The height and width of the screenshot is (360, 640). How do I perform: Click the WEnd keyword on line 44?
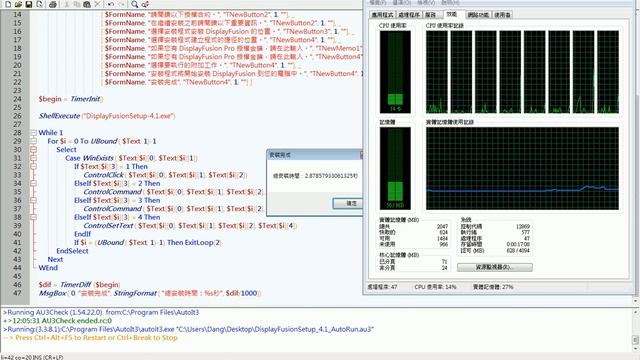point(48,268)
